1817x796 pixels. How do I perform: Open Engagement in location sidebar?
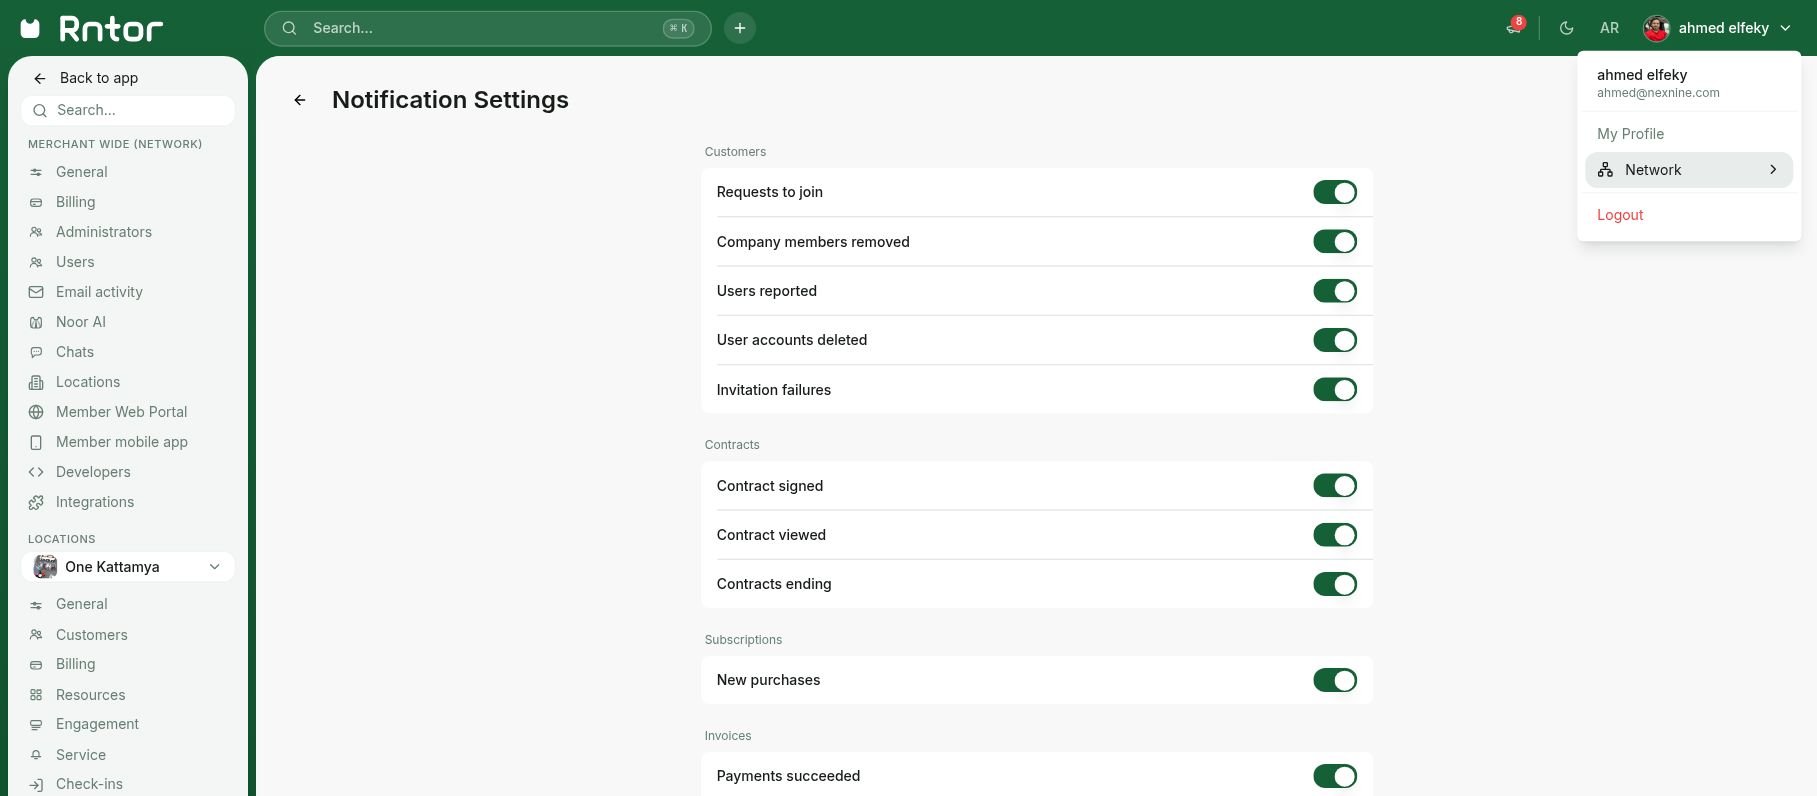click(x=97, y=724)
